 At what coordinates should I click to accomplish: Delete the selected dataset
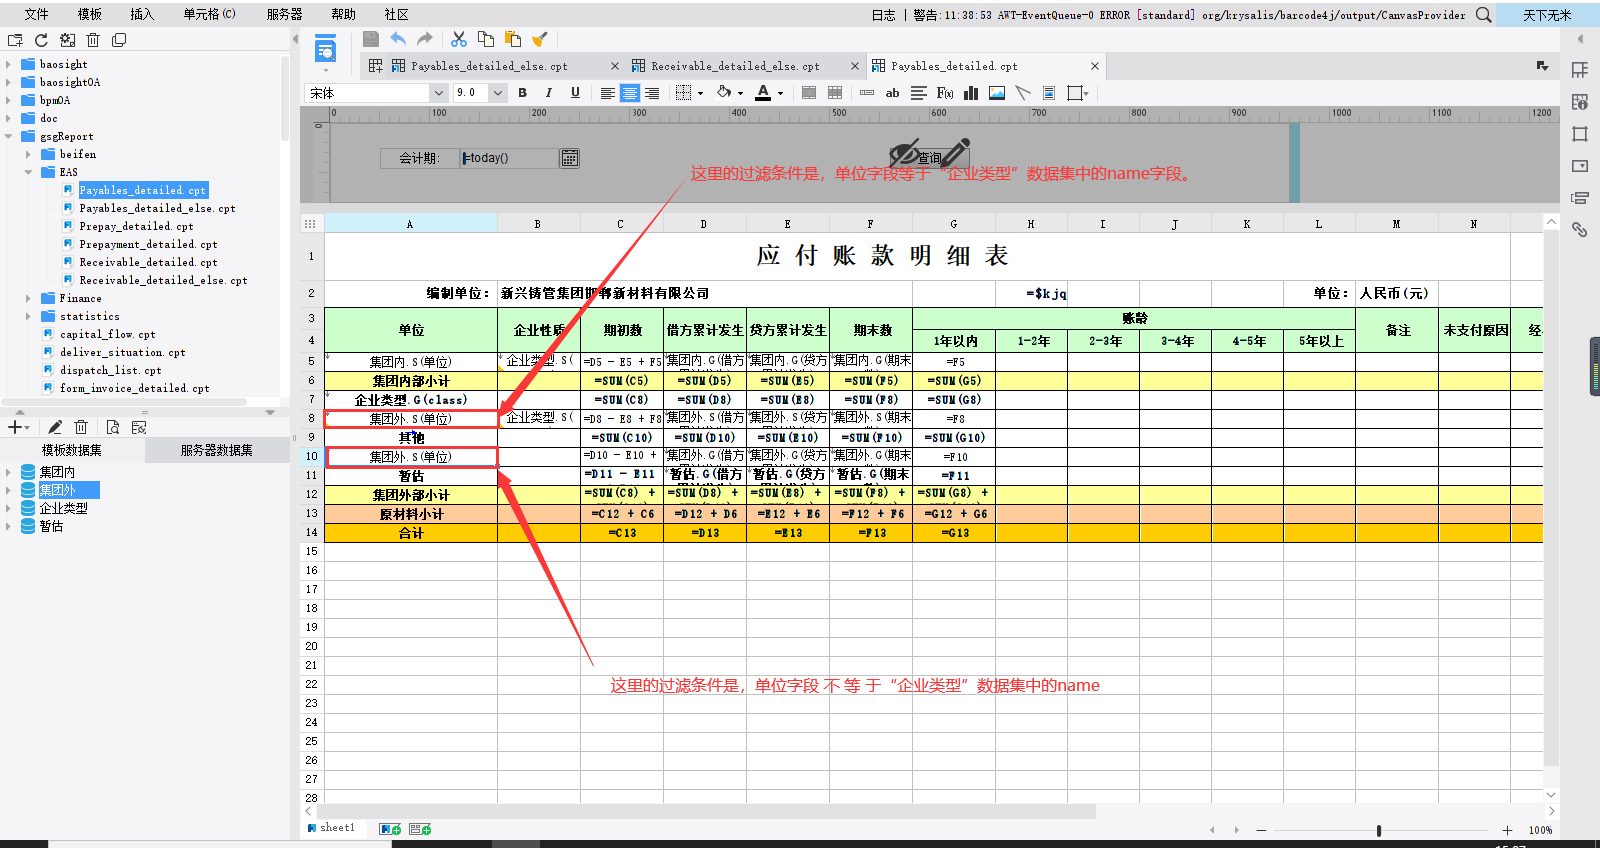click(82, 427)
